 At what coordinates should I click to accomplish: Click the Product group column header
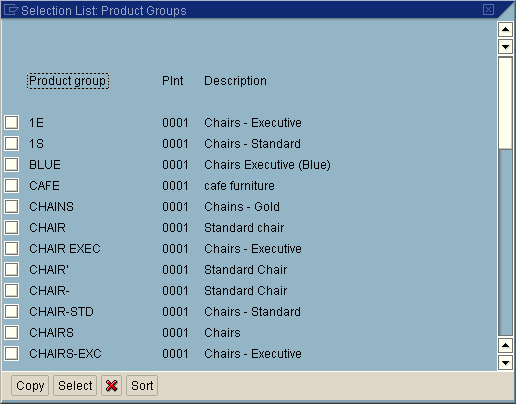(x=68, y=81)
